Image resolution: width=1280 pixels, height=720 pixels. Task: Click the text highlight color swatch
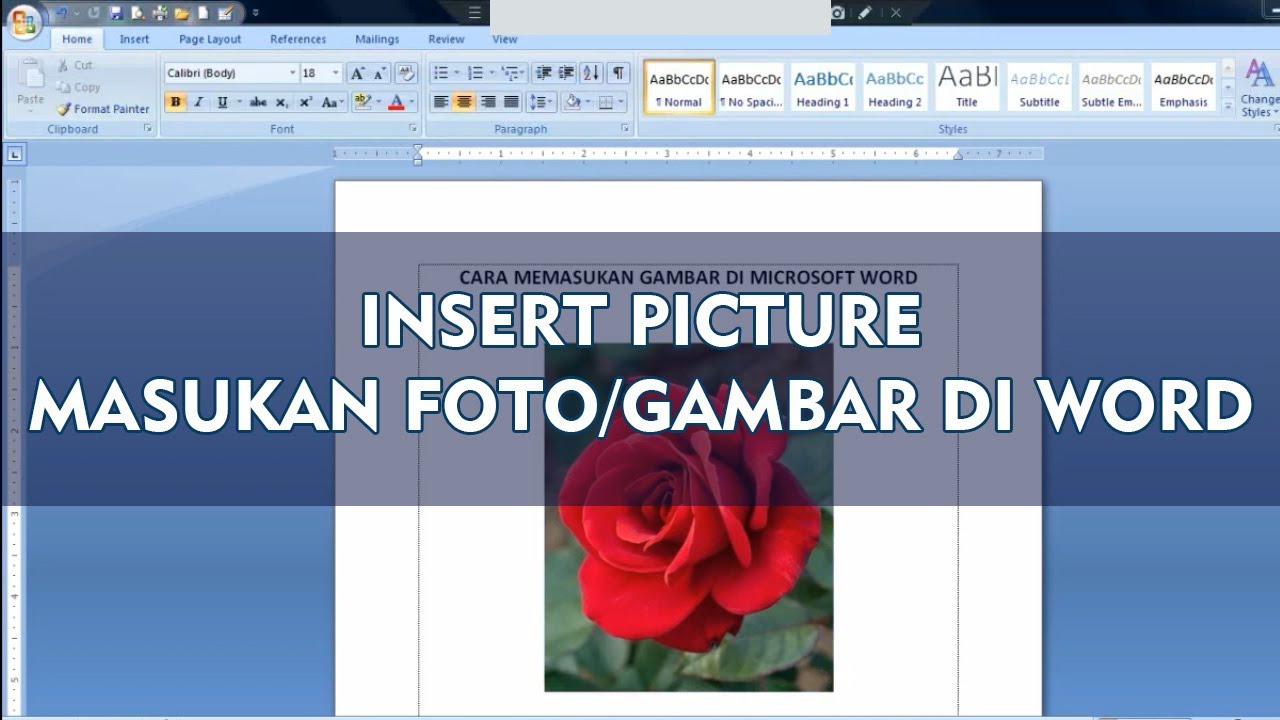click(x=362, y=102)
